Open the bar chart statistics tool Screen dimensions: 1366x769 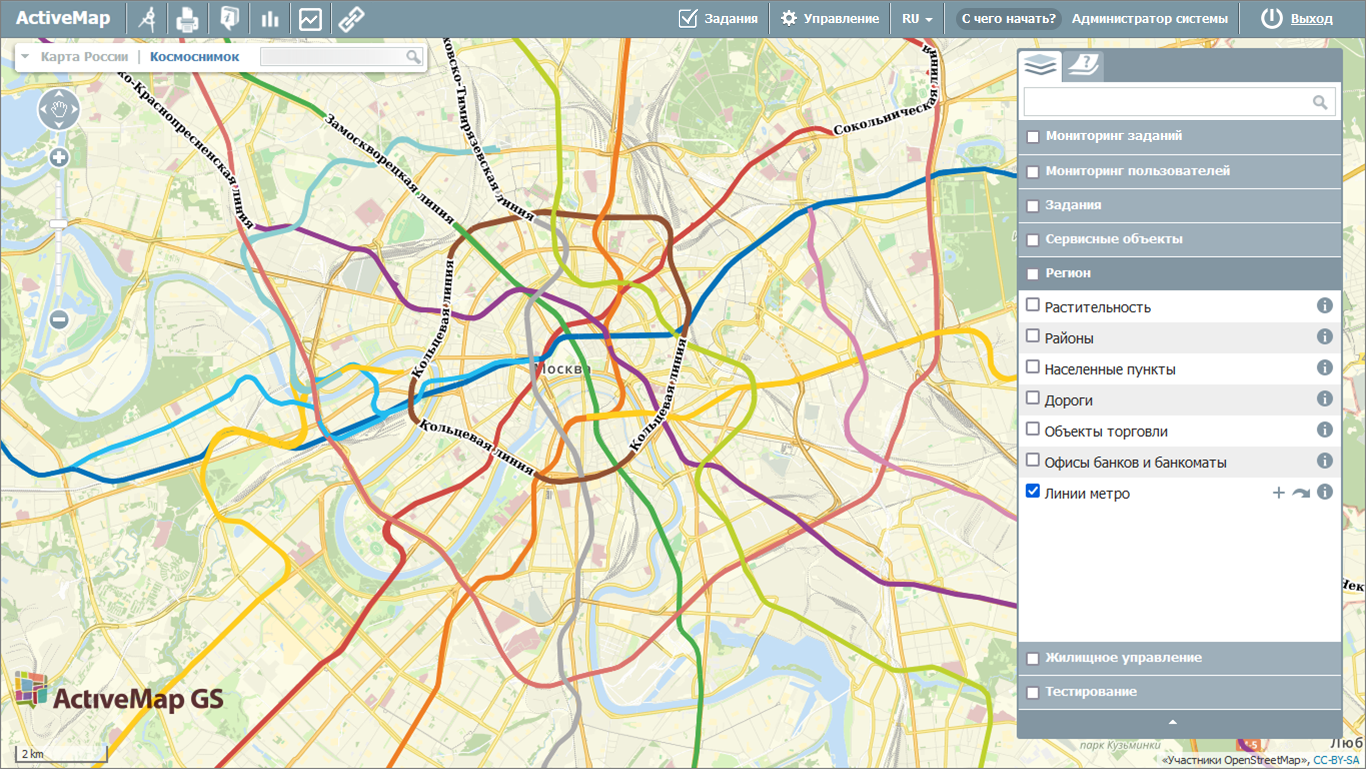(269, 18)
